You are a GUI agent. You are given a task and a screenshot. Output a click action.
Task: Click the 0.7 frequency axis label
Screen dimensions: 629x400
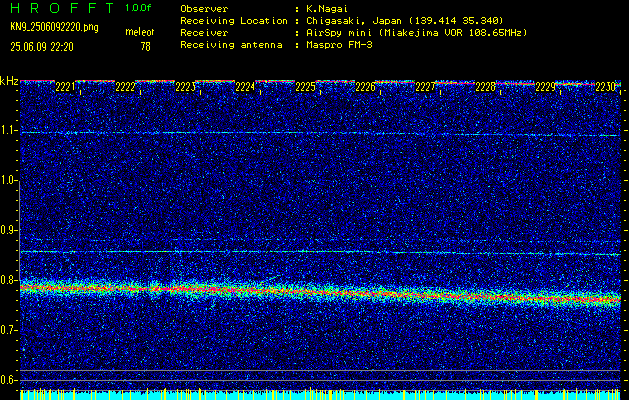tap(8, 330)
